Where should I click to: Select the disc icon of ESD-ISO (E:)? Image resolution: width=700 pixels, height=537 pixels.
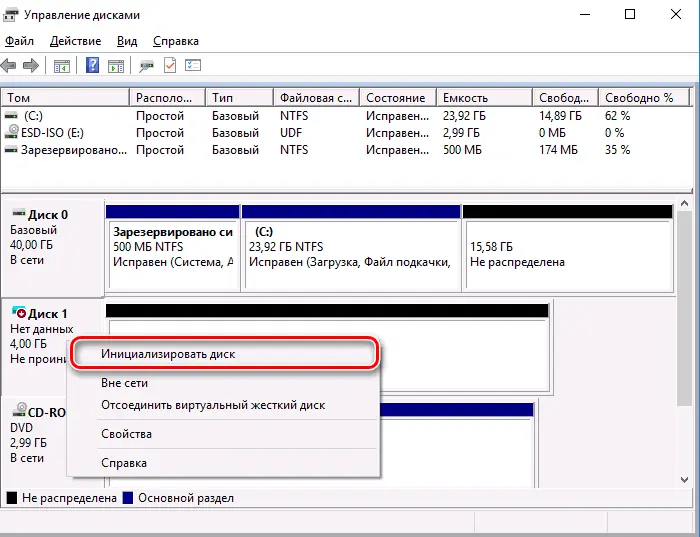[x=11, y=132]
